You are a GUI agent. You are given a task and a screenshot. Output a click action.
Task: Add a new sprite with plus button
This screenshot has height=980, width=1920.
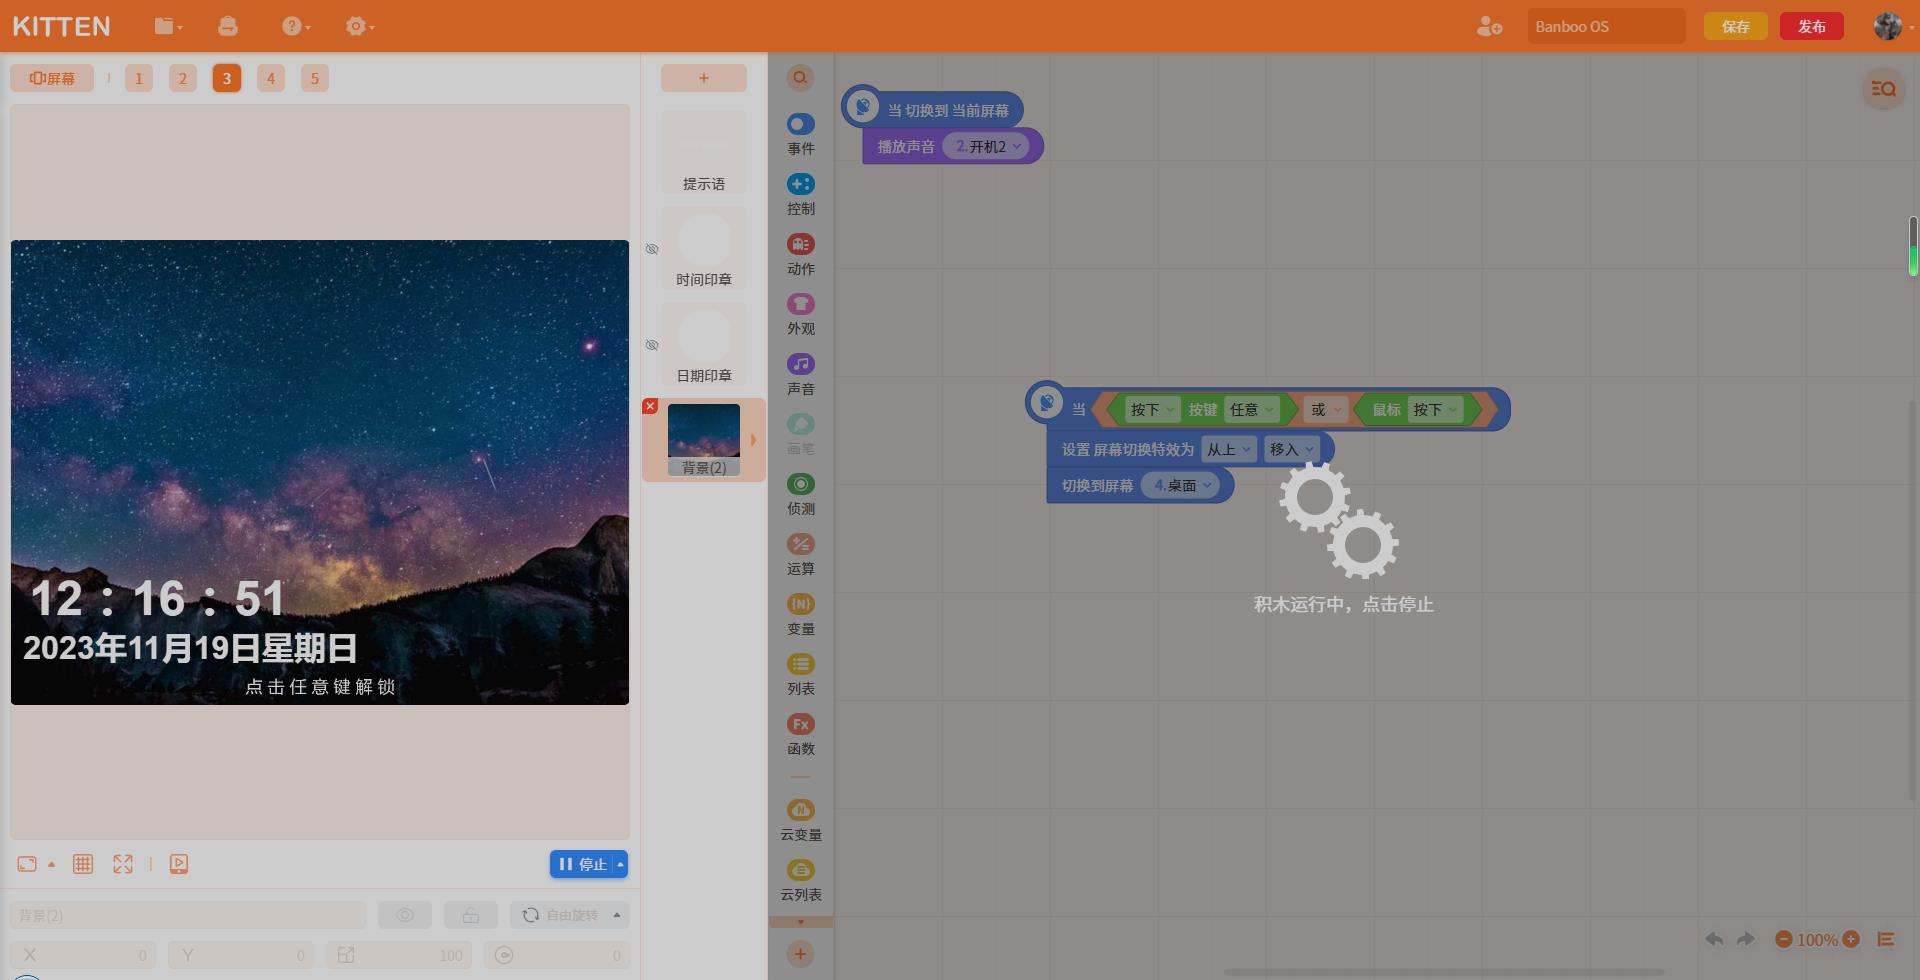[704, 78]
